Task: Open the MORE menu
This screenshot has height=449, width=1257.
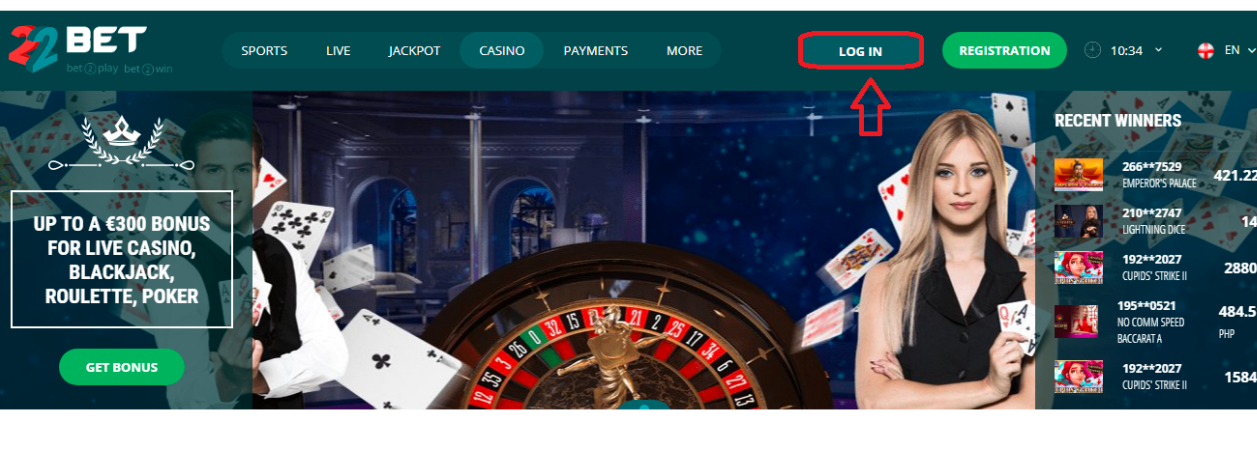Action: coord(684,50)
